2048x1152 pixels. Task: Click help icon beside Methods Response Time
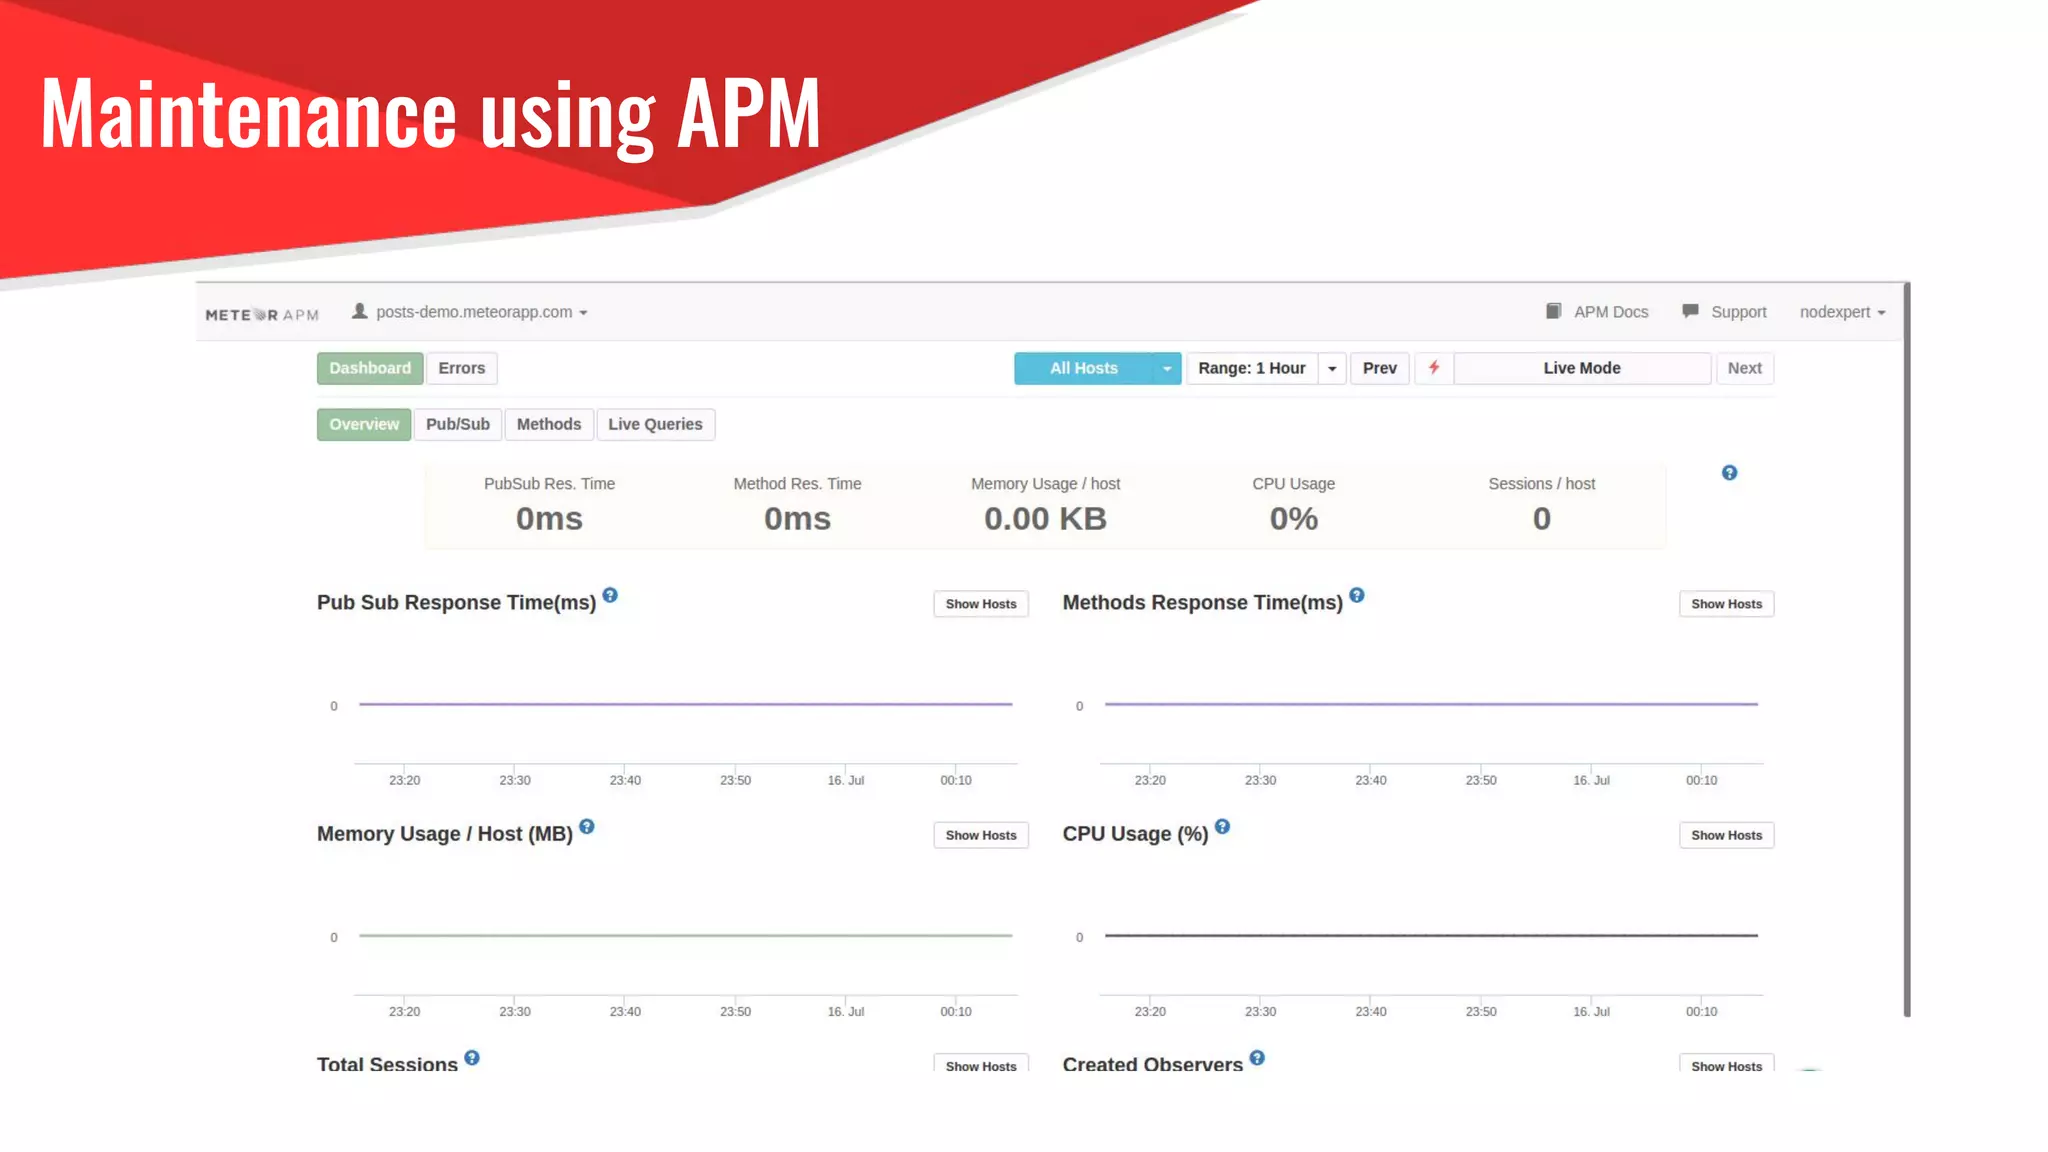point(1357,595)
